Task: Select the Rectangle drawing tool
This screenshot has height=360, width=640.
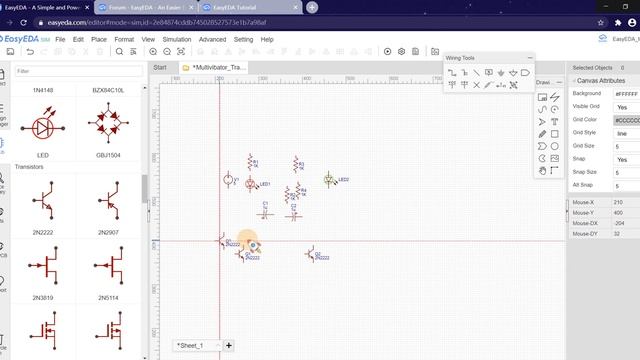Action: click(x=554, y=134)
